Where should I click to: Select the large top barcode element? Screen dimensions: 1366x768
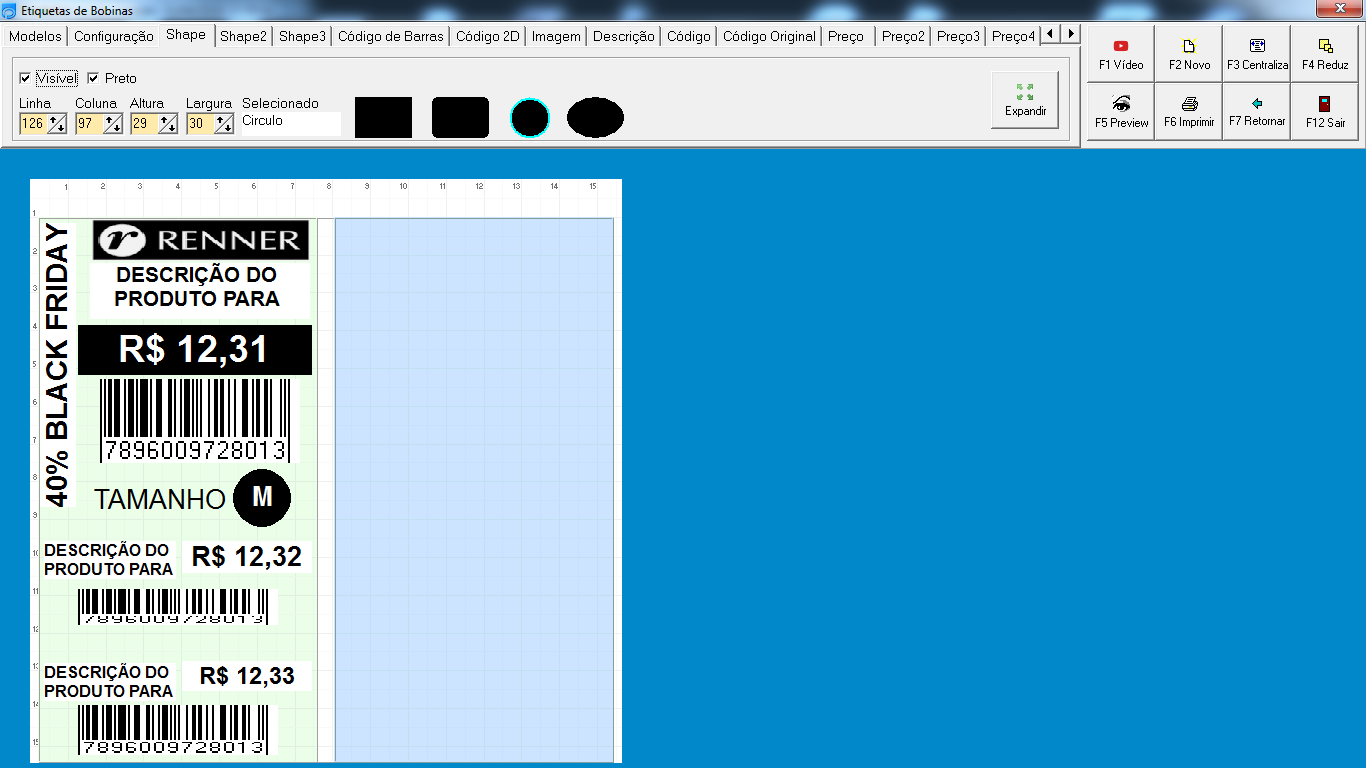(197, 420)
